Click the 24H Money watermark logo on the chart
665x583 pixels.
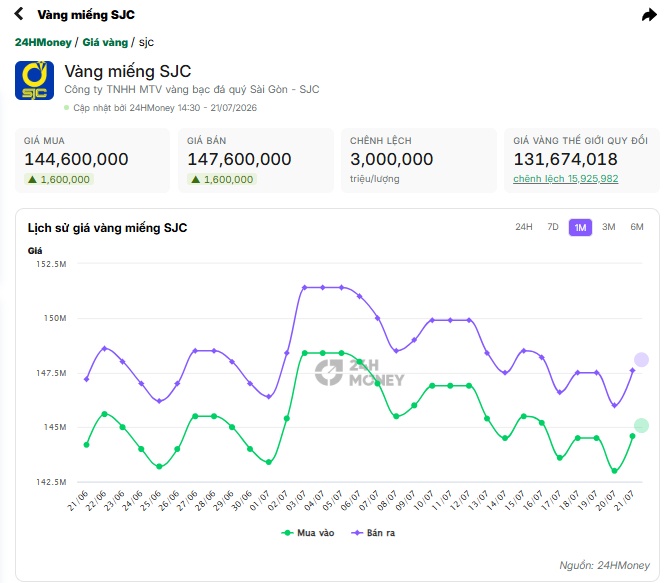pos(360,373)
